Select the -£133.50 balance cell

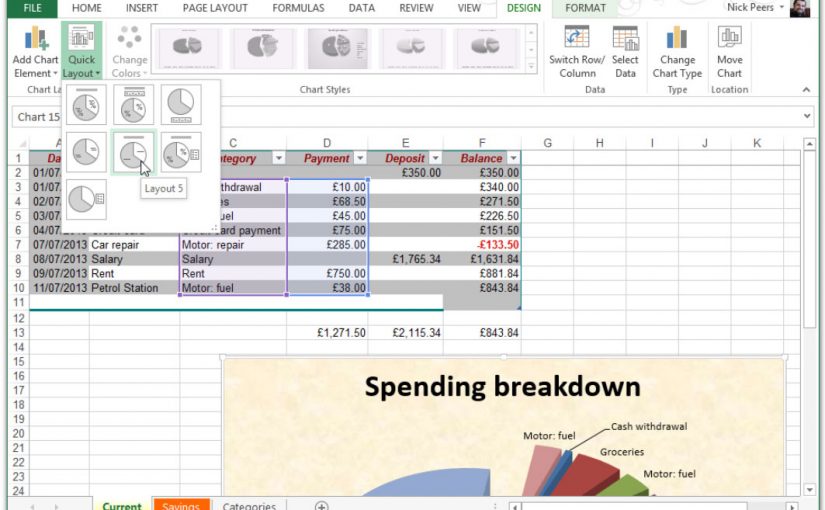tap(482, 245)
